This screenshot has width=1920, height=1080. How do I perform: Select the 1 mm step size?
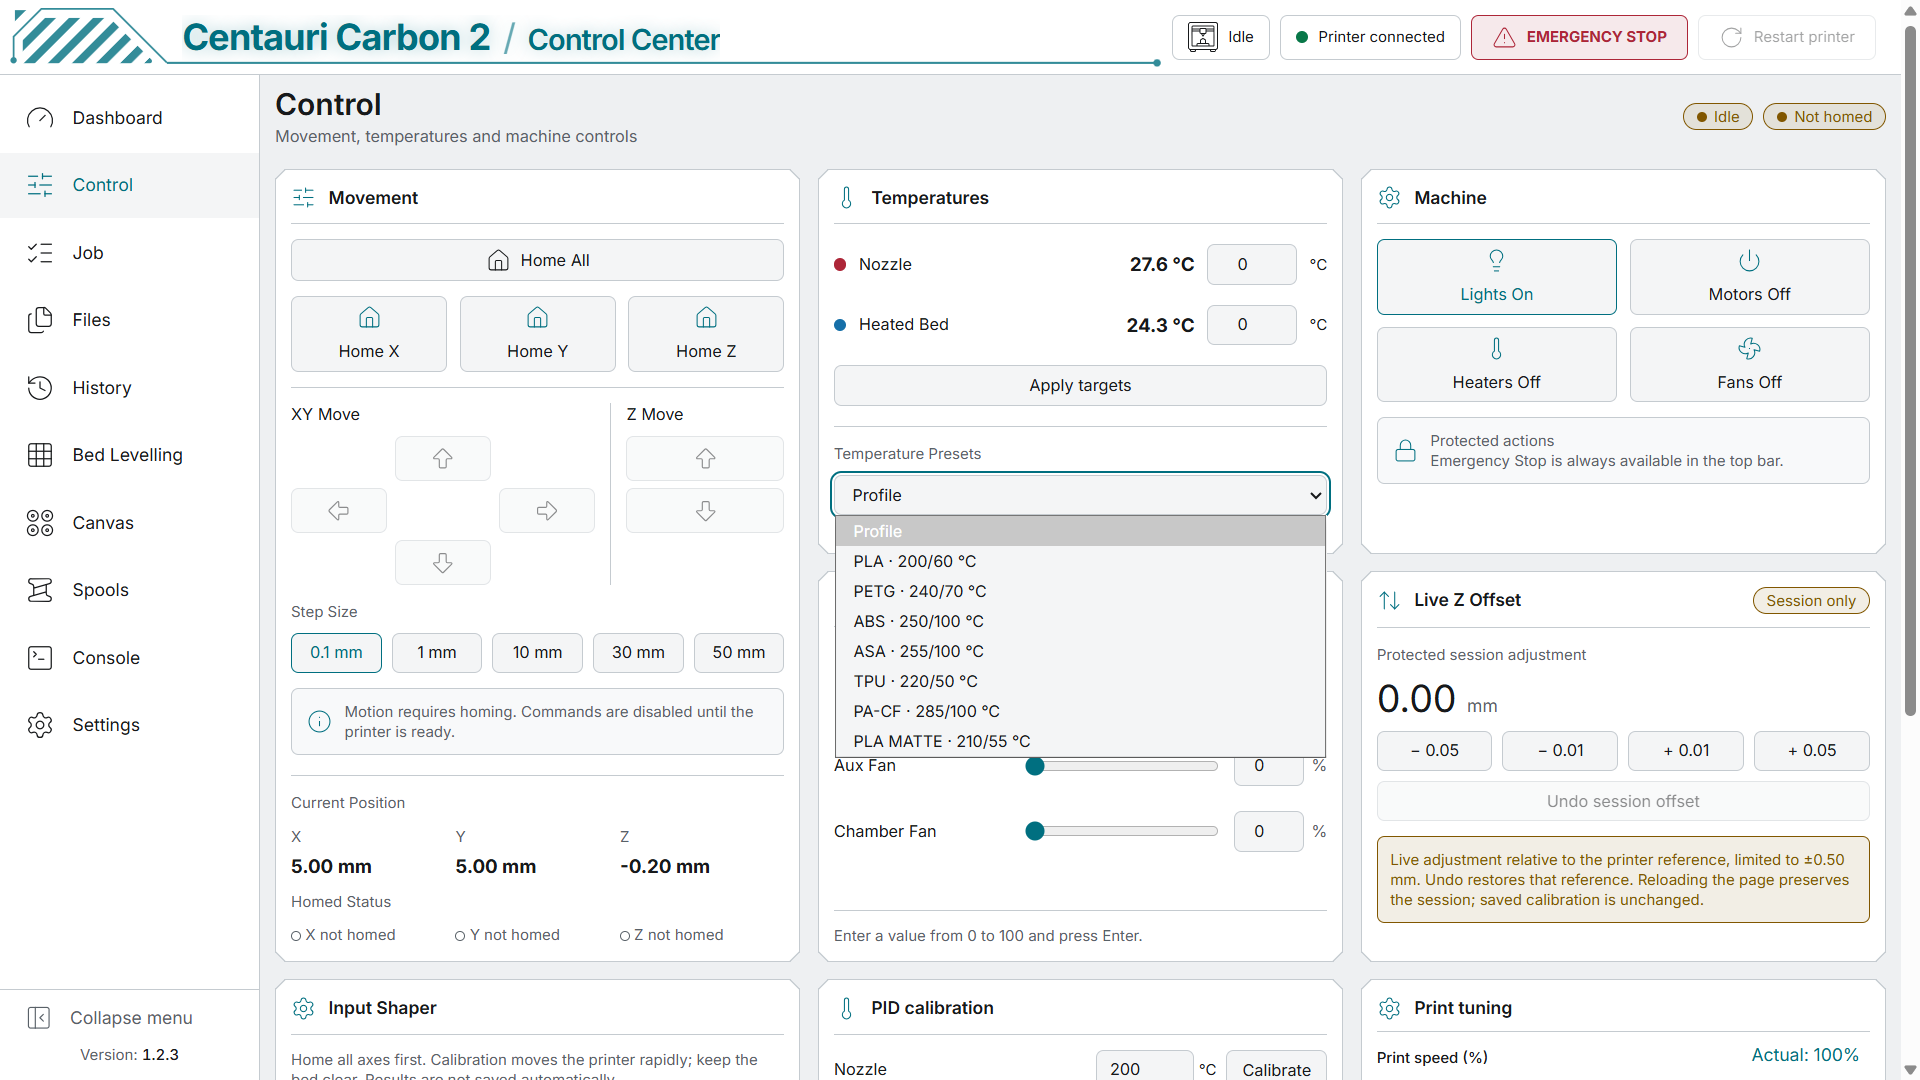[x=437, y=653]
